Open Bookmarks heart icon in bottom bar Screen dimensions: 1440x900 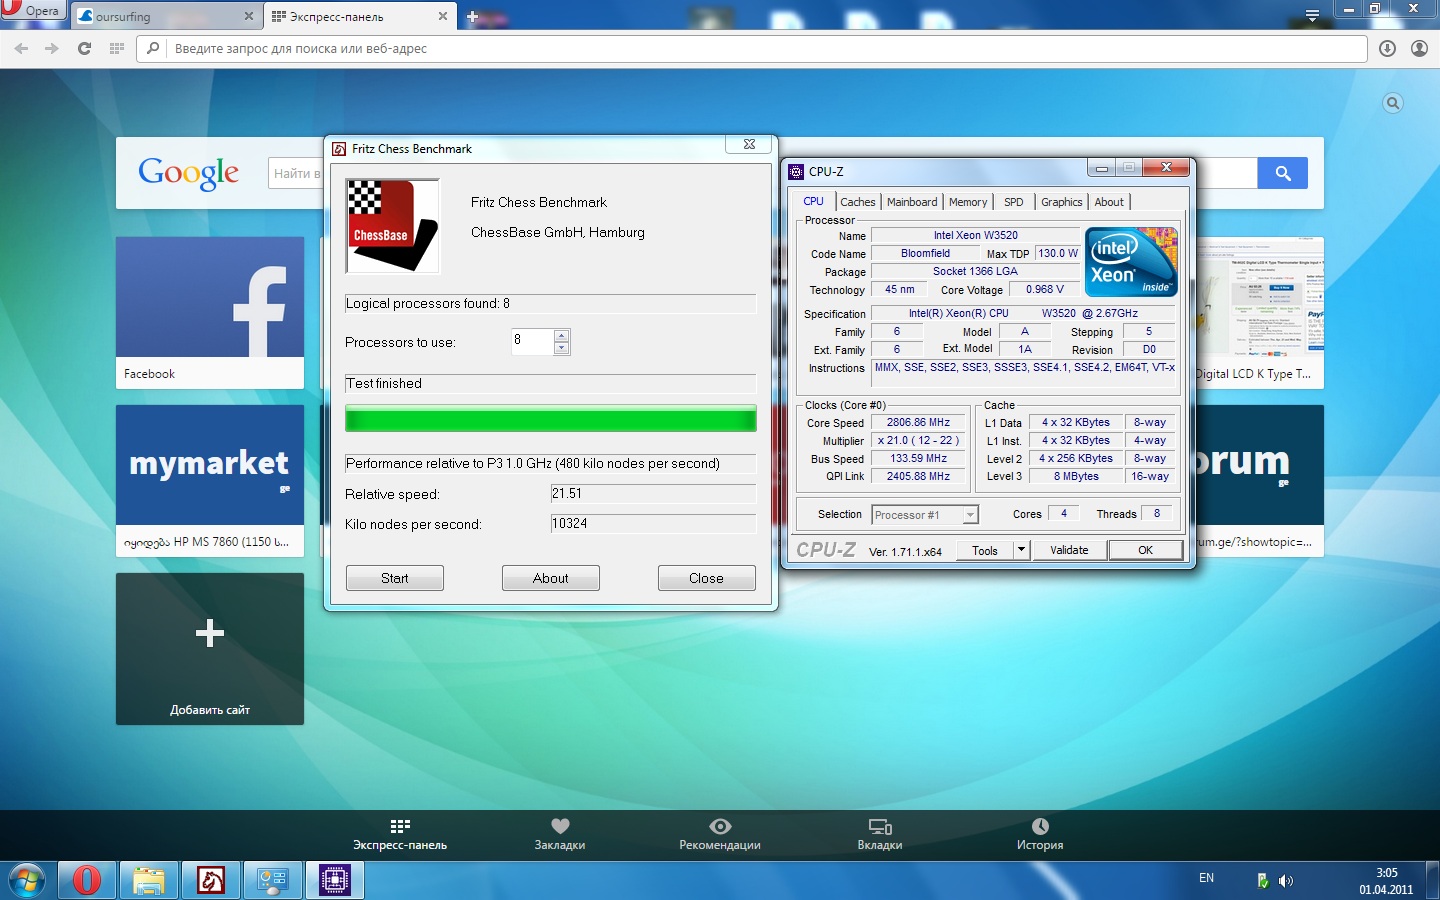click(x=560, y=826)
